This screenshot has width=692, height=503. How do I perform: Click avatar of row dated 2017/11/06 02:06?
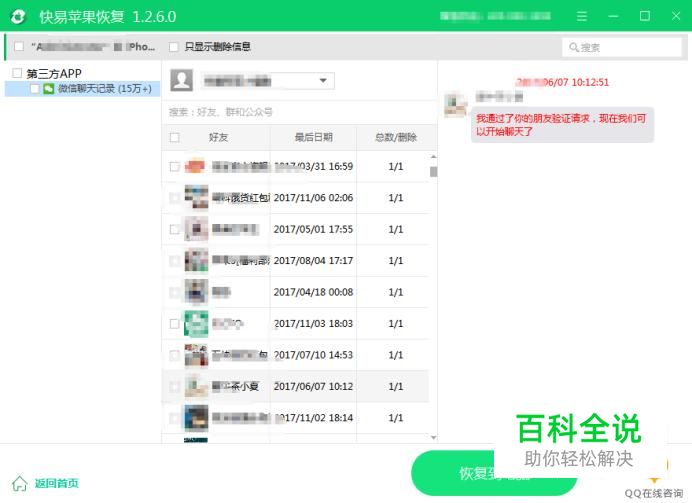(x=196, y=197)
